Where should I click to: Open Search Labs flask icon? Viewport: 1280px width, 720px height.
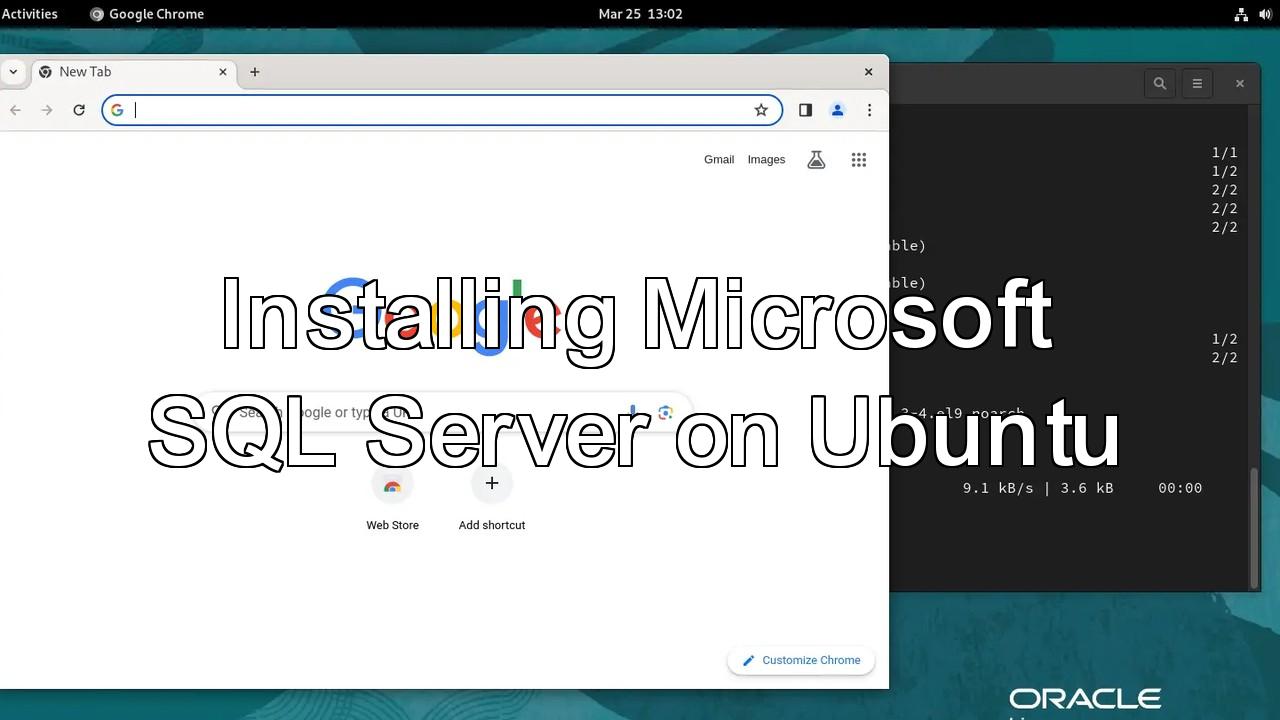pos(816,160)
